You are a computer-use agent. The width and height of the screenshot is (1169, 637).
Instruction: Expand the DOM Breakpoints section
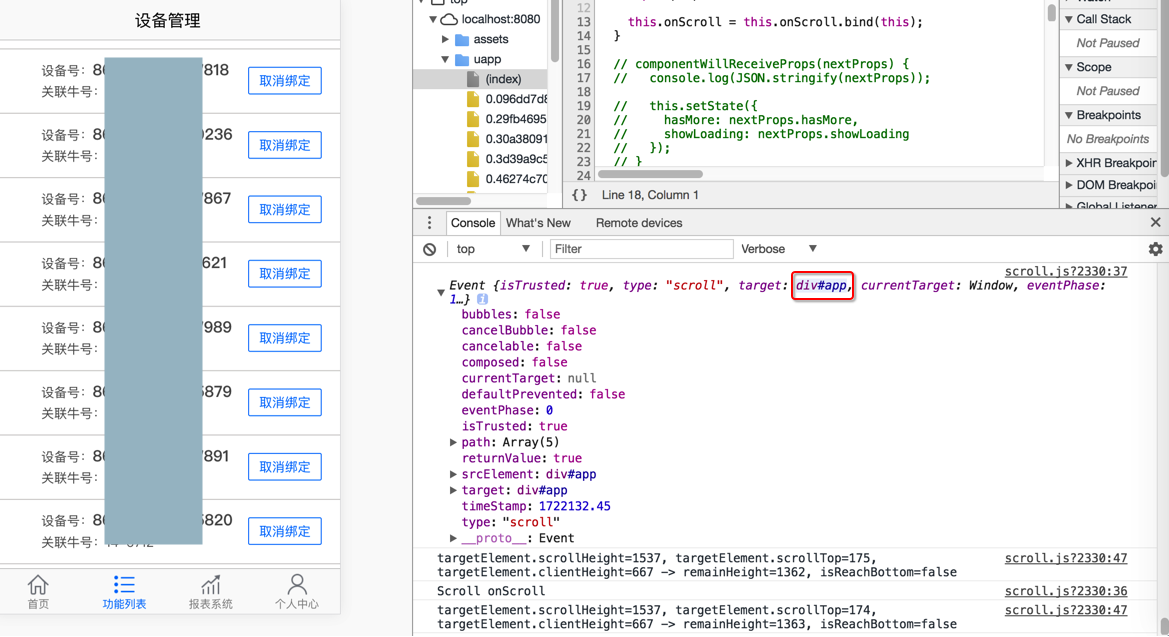[x=1069, y=185]
